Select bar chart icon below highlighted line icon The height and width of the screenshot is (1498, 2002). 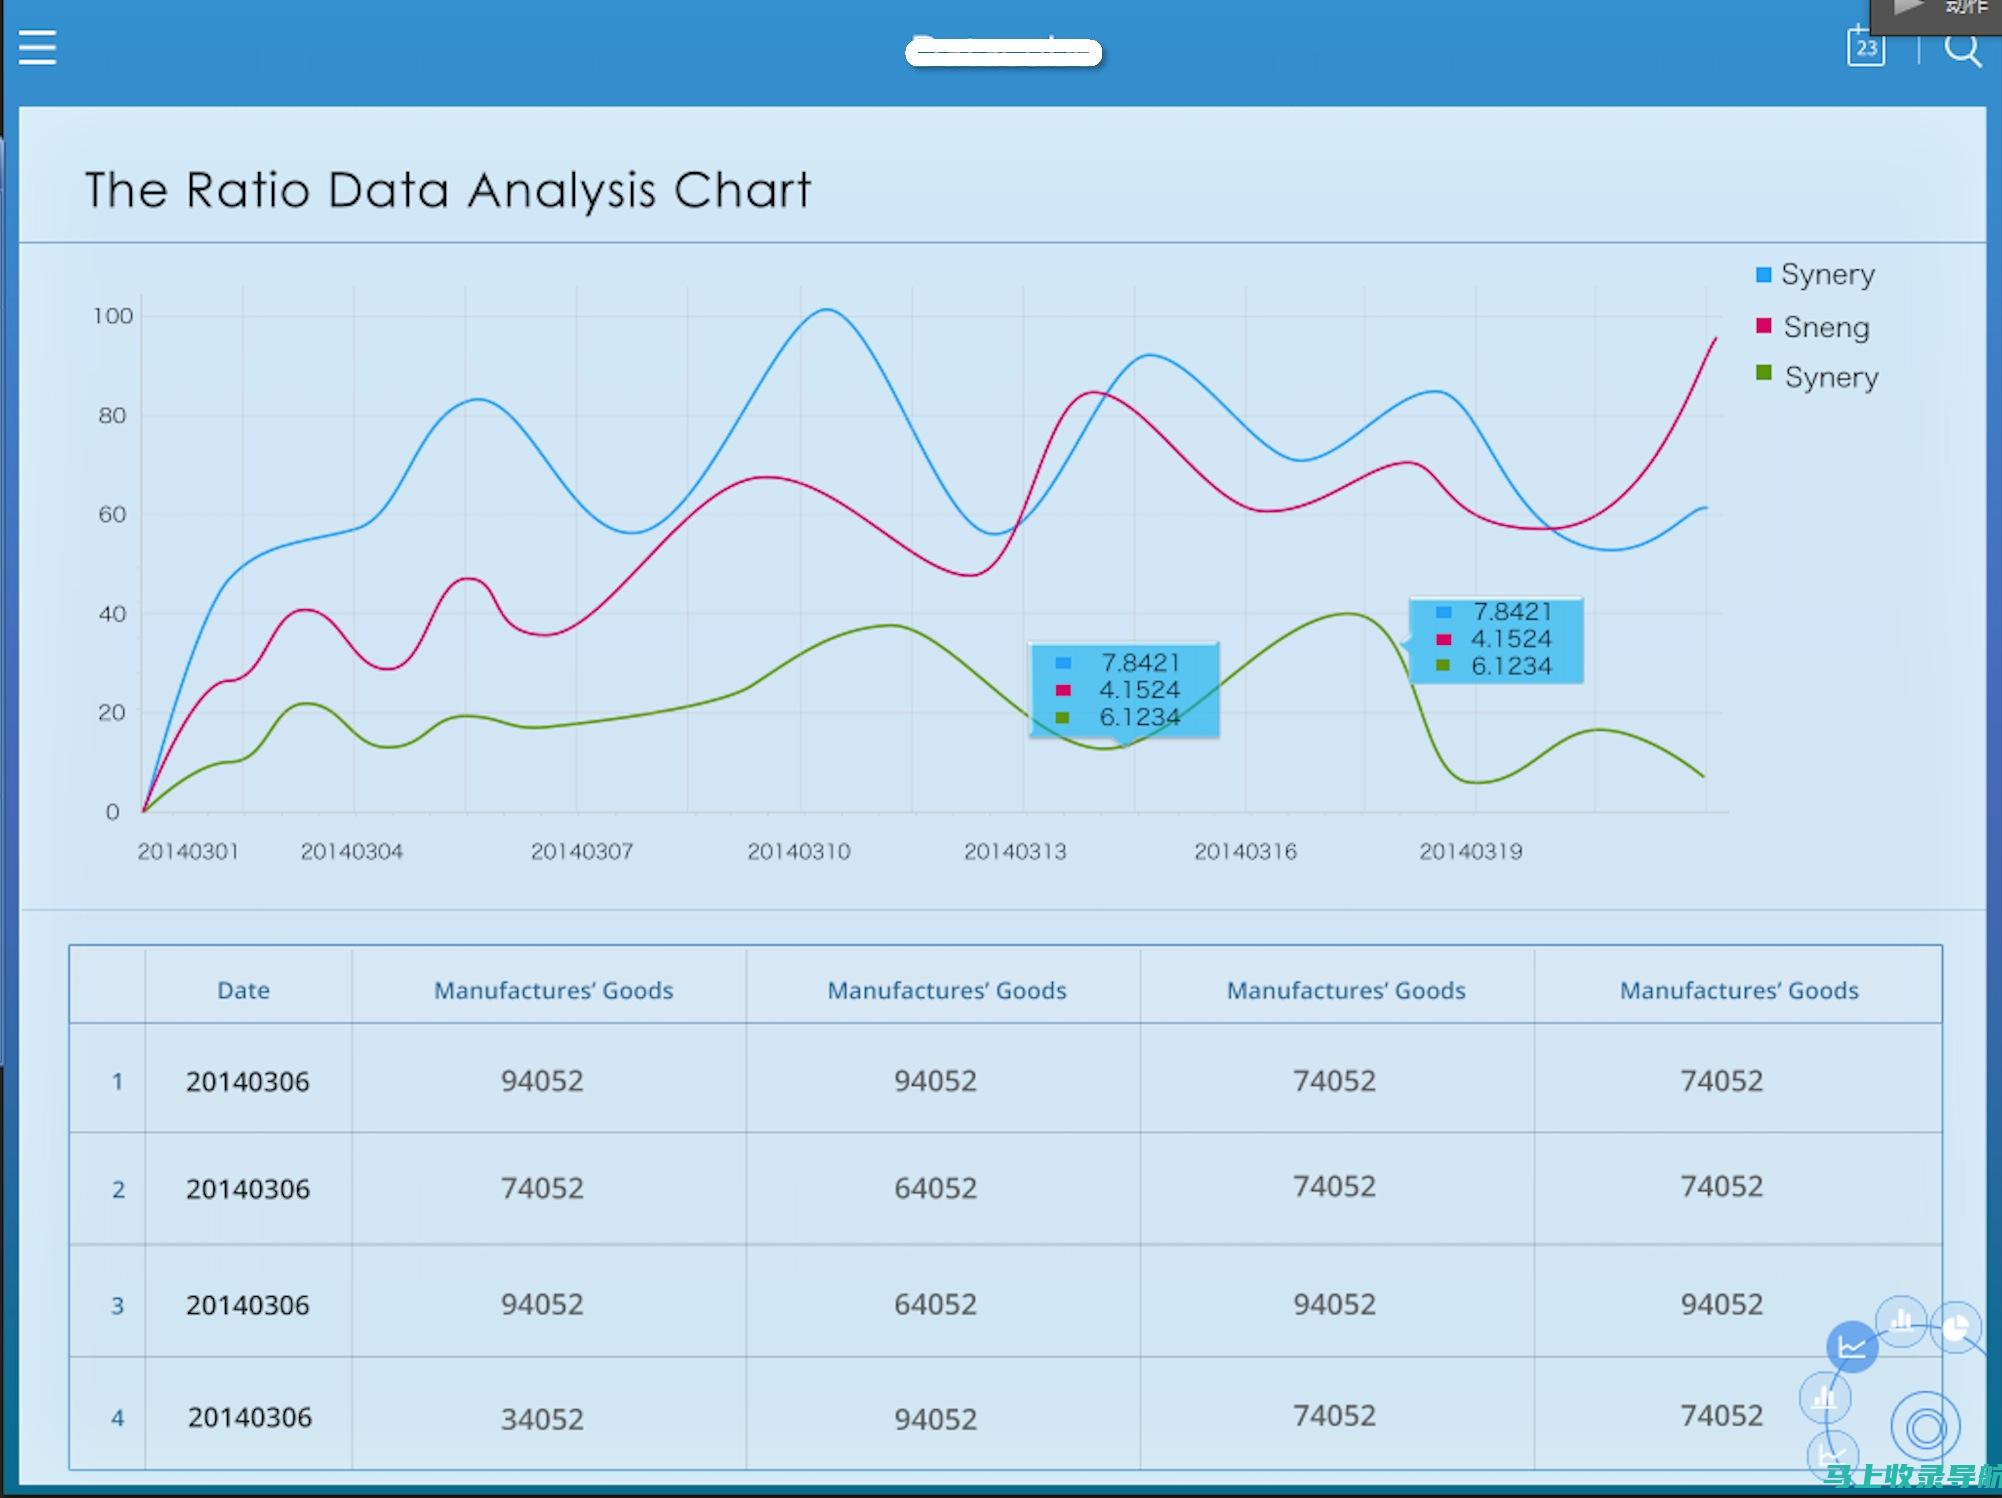[1825, 1397]
